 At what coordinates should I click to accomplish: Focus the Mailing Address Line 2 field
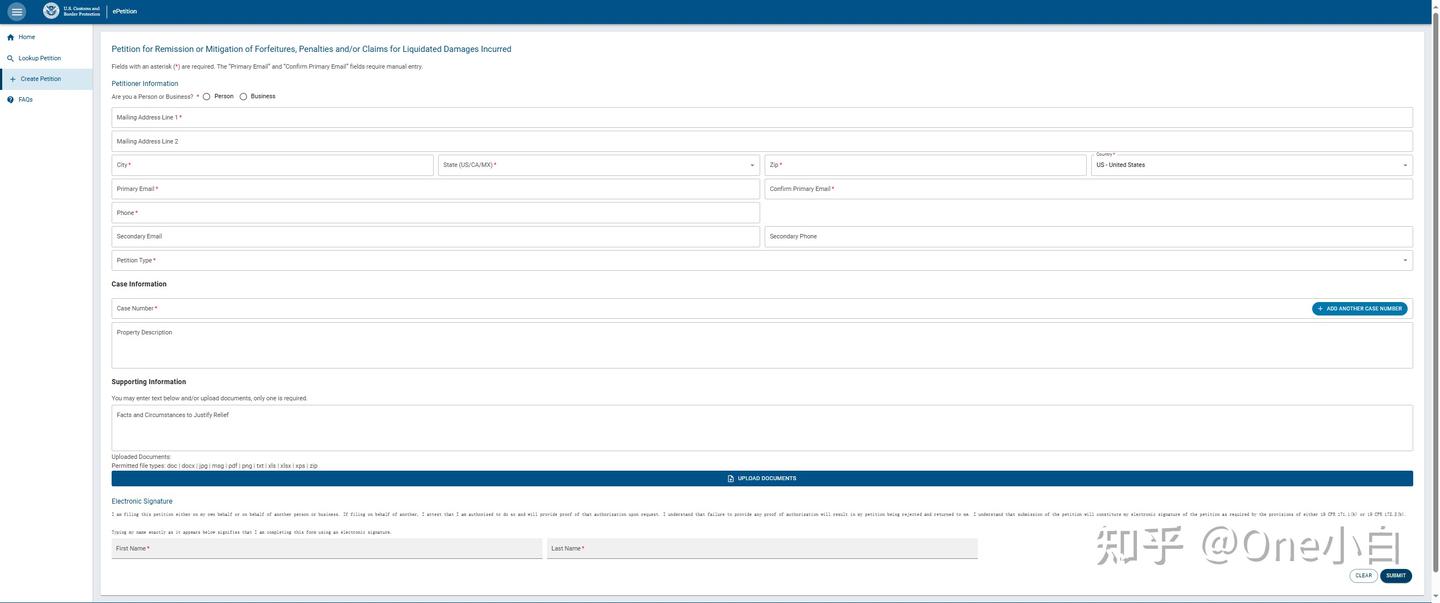[762, 141]
